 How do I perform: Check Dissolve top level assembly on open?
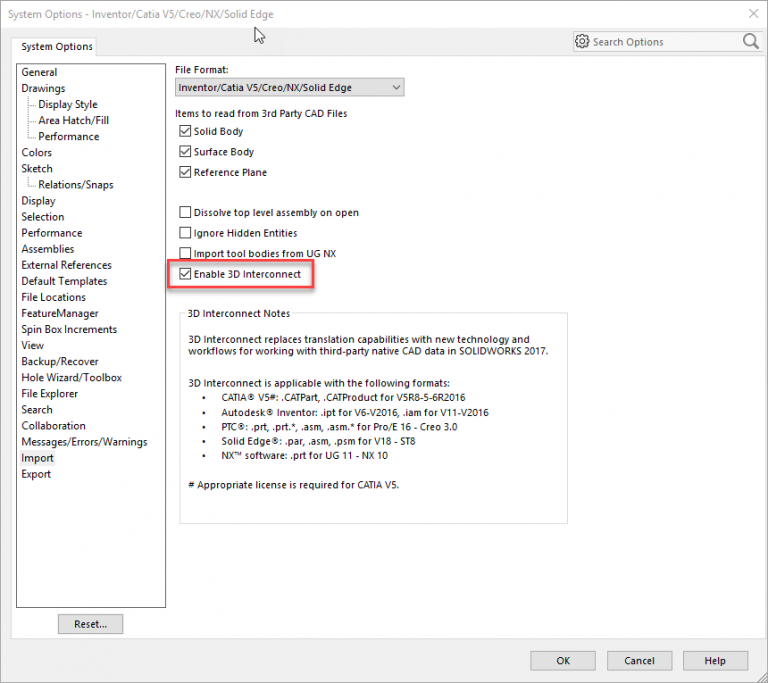click(184, 213)
